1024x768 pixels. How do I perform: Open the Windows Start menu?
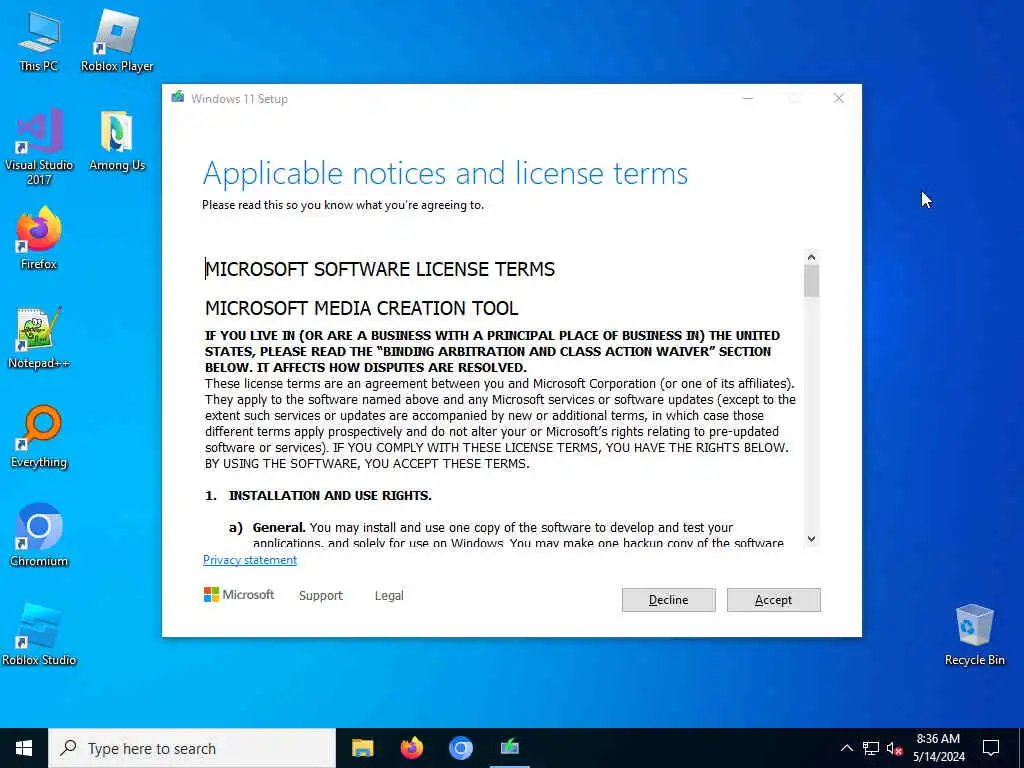tap(24, 748)
